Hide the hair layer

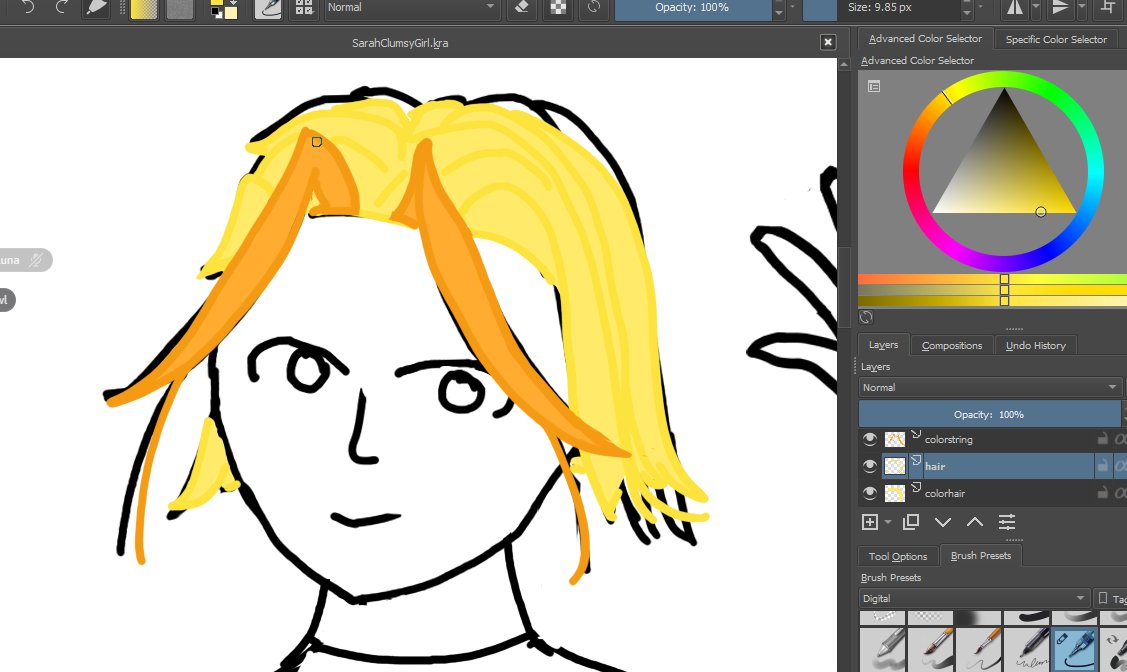coord(870,466)
